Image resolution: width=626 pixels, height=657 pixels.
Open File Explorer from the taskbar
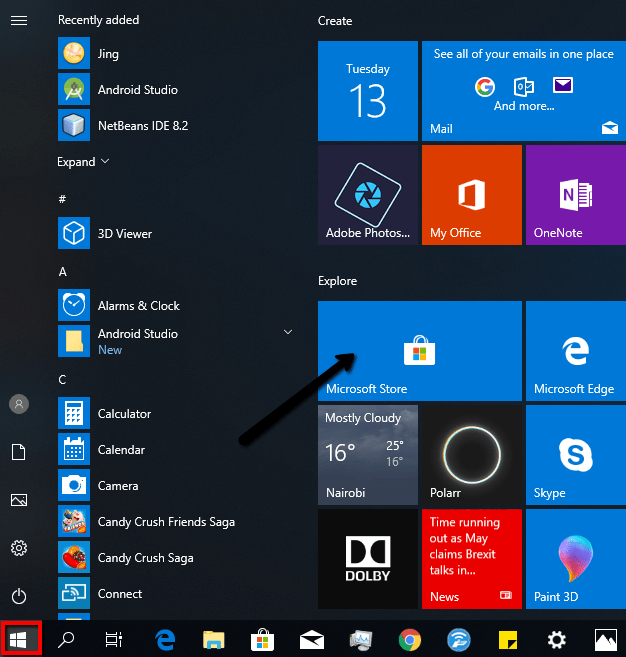coord(214,640)
